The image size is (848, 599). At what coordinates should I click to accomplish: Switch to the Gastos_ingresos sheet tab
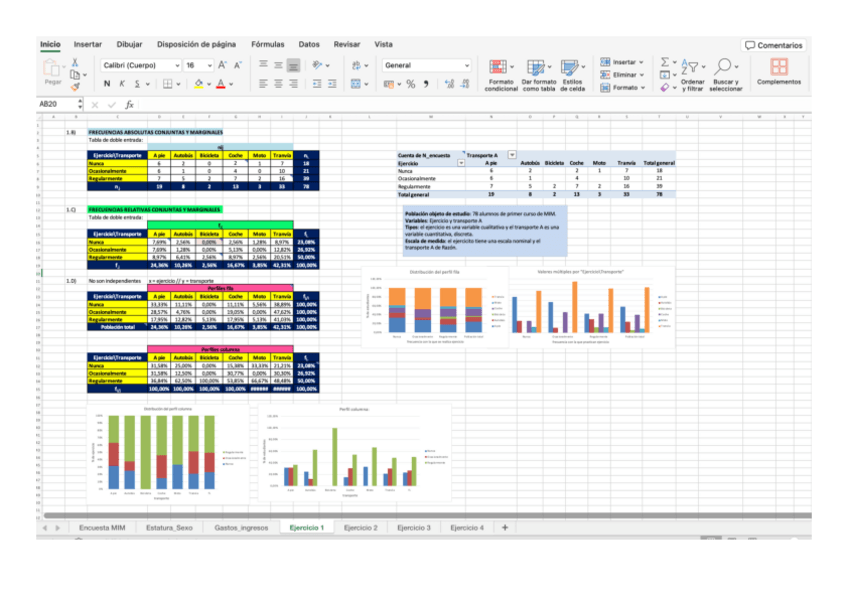241,527
